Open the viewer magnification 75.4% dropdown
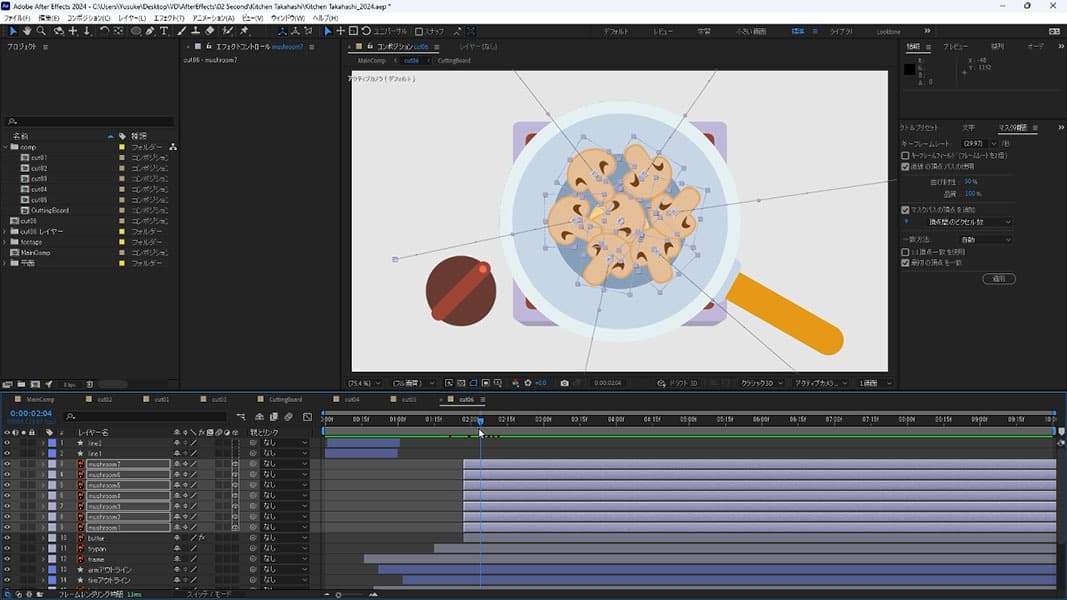The image size is (1067, 600). tap(361, 383)
